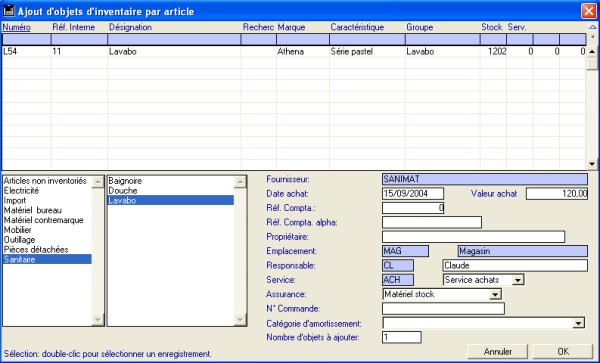Click the filter field under Groupe
Screen dimensions: 600x363
click(443, 39)
